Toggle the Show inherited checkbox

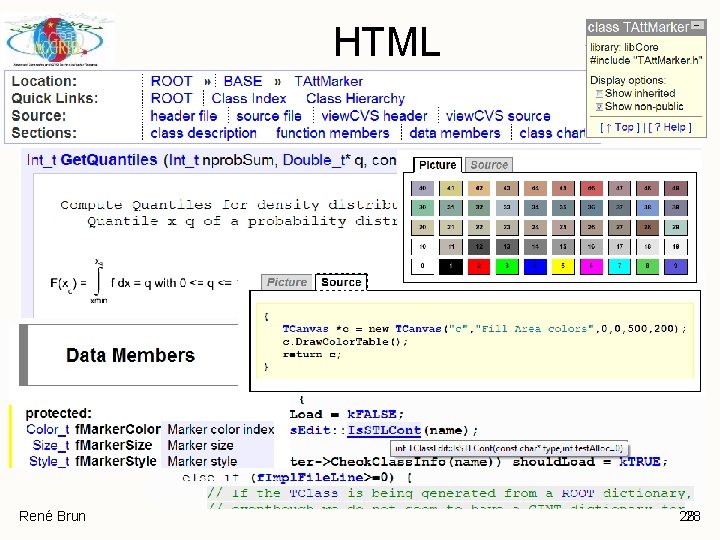click(599, 94)
